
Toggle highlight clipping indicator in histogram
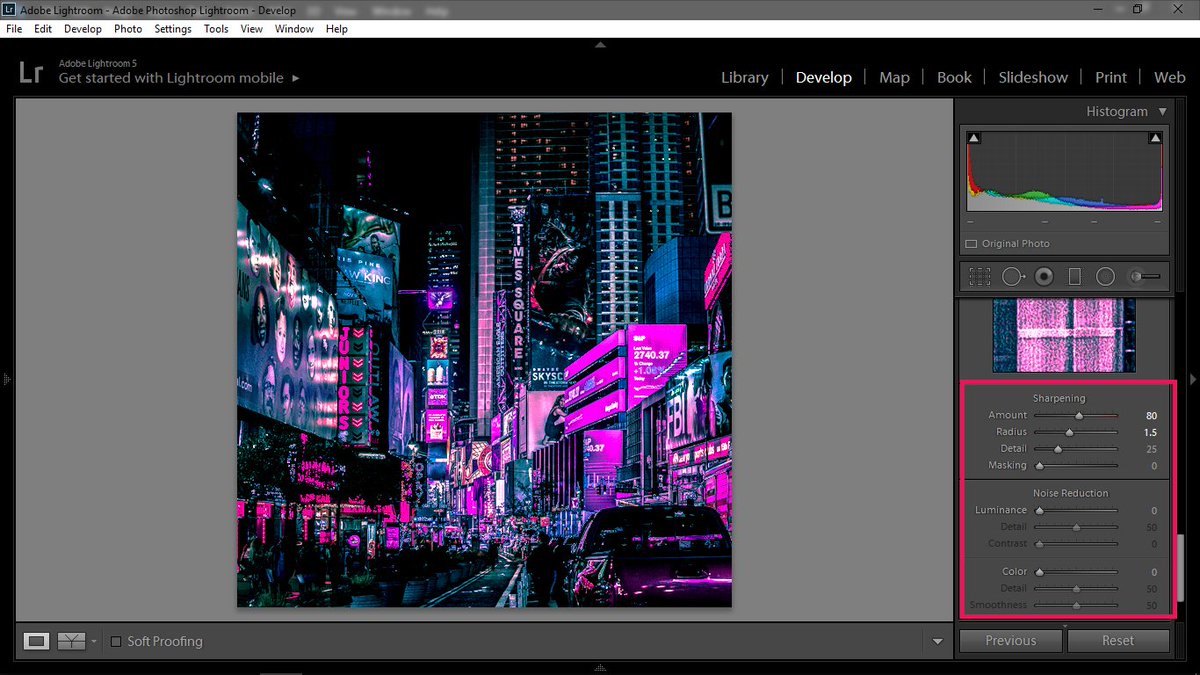tap(1155, 138)
